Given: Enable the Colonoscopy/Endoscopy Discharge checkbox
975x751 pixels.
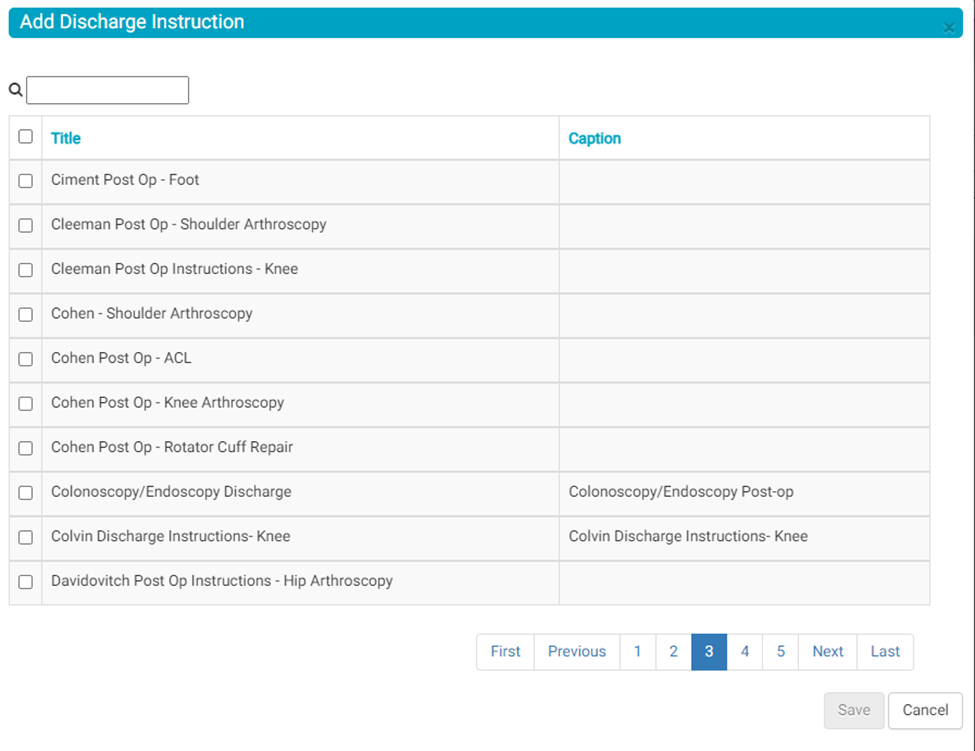Looking at the screenshot, I should pyautogui.click(x=26, y=493).
